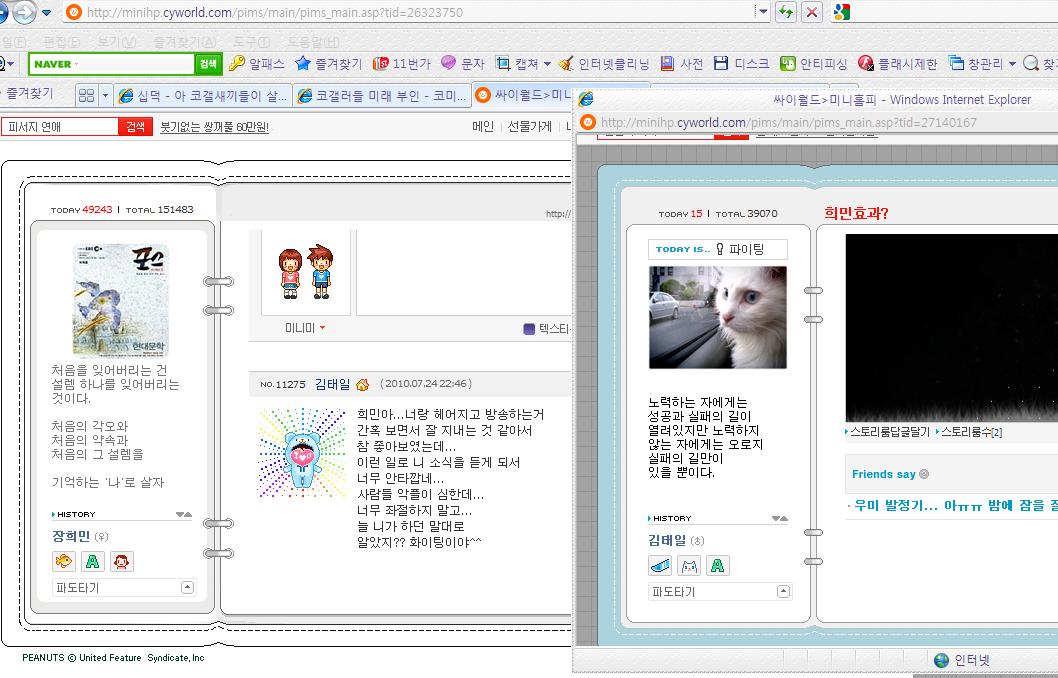Click the white cat profile photo
The width and height of the screenshot is (1058, 678).
(717, 317)
